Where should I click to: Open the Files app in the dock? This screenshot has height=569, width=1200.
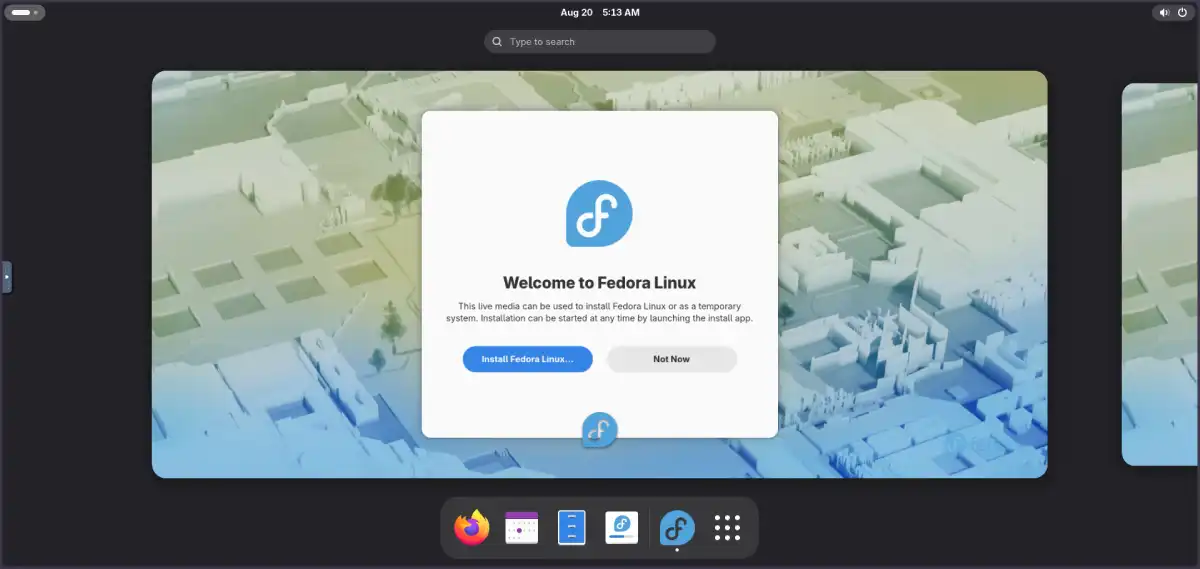pyautogui.click(x=571, y=528)
